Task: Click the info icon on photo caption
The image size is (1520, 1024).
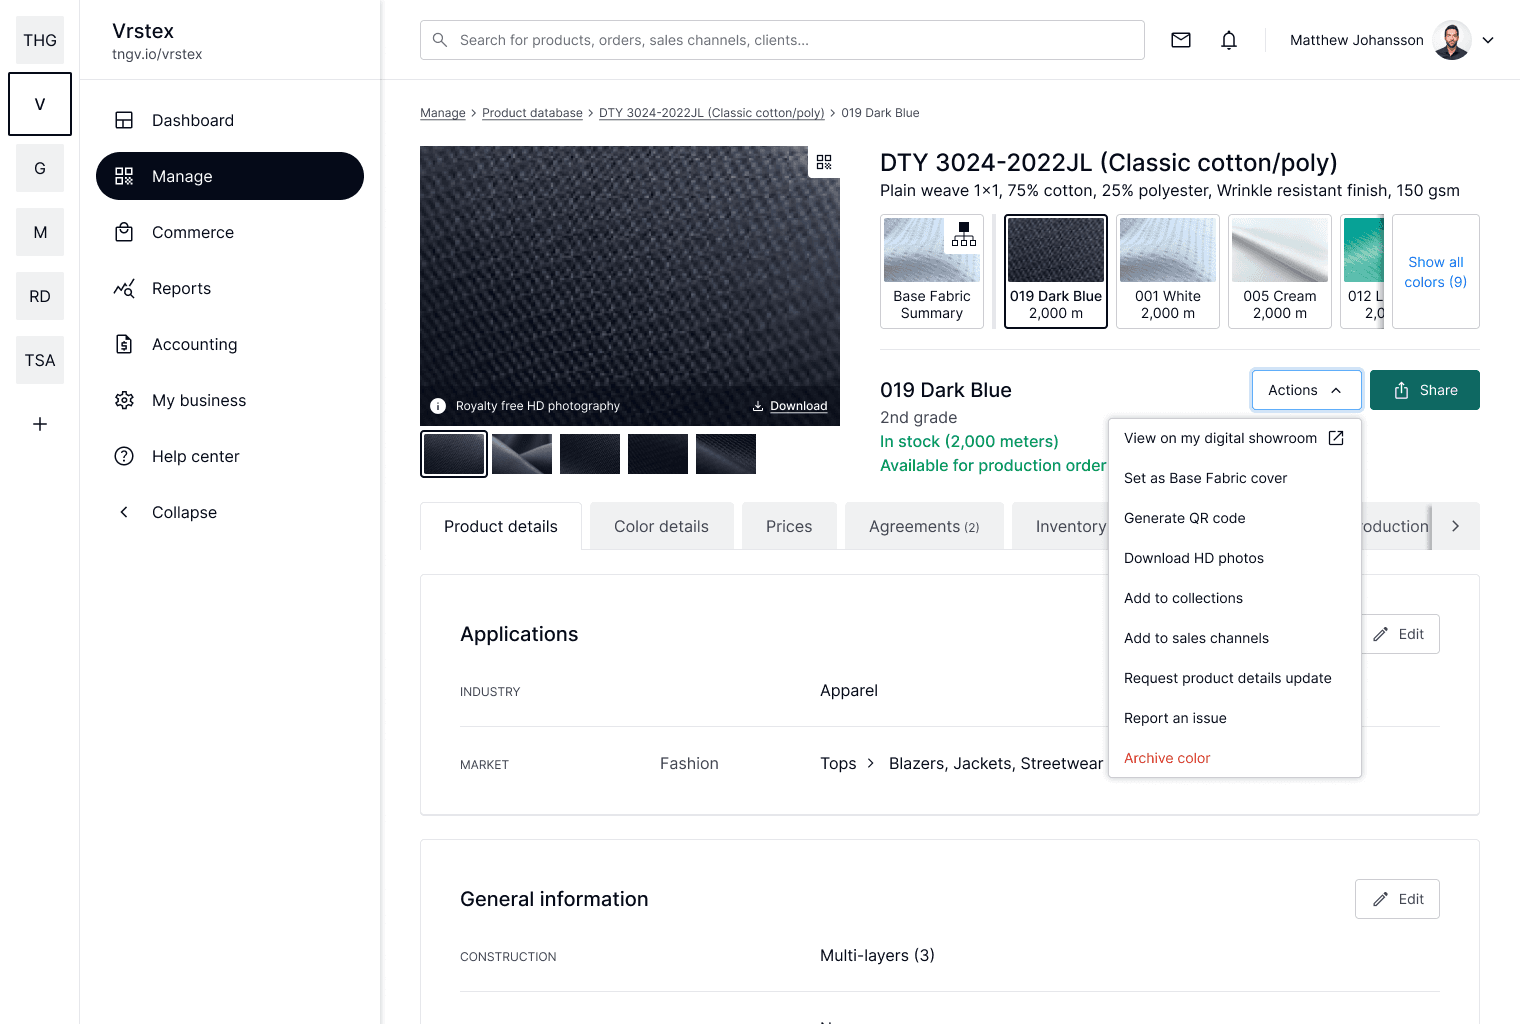Action: 438,406
